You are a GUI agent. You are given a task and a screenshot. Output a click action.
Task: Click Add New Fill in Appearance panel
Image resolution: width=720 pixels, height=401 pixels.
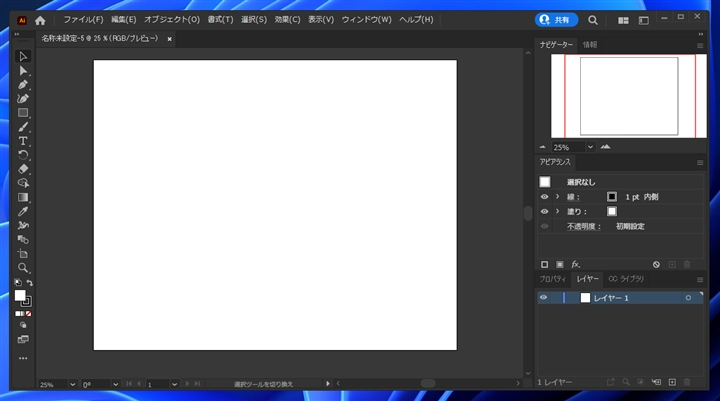560,265
